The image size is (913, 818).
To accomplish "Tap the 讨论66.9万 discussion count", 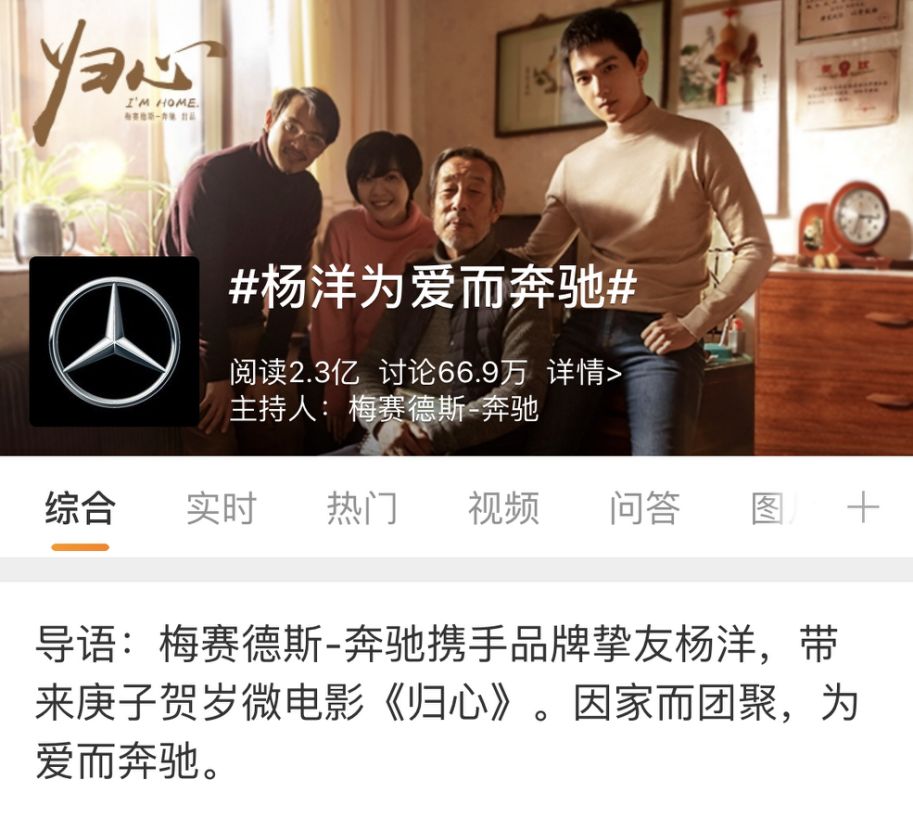I will 453,372.
